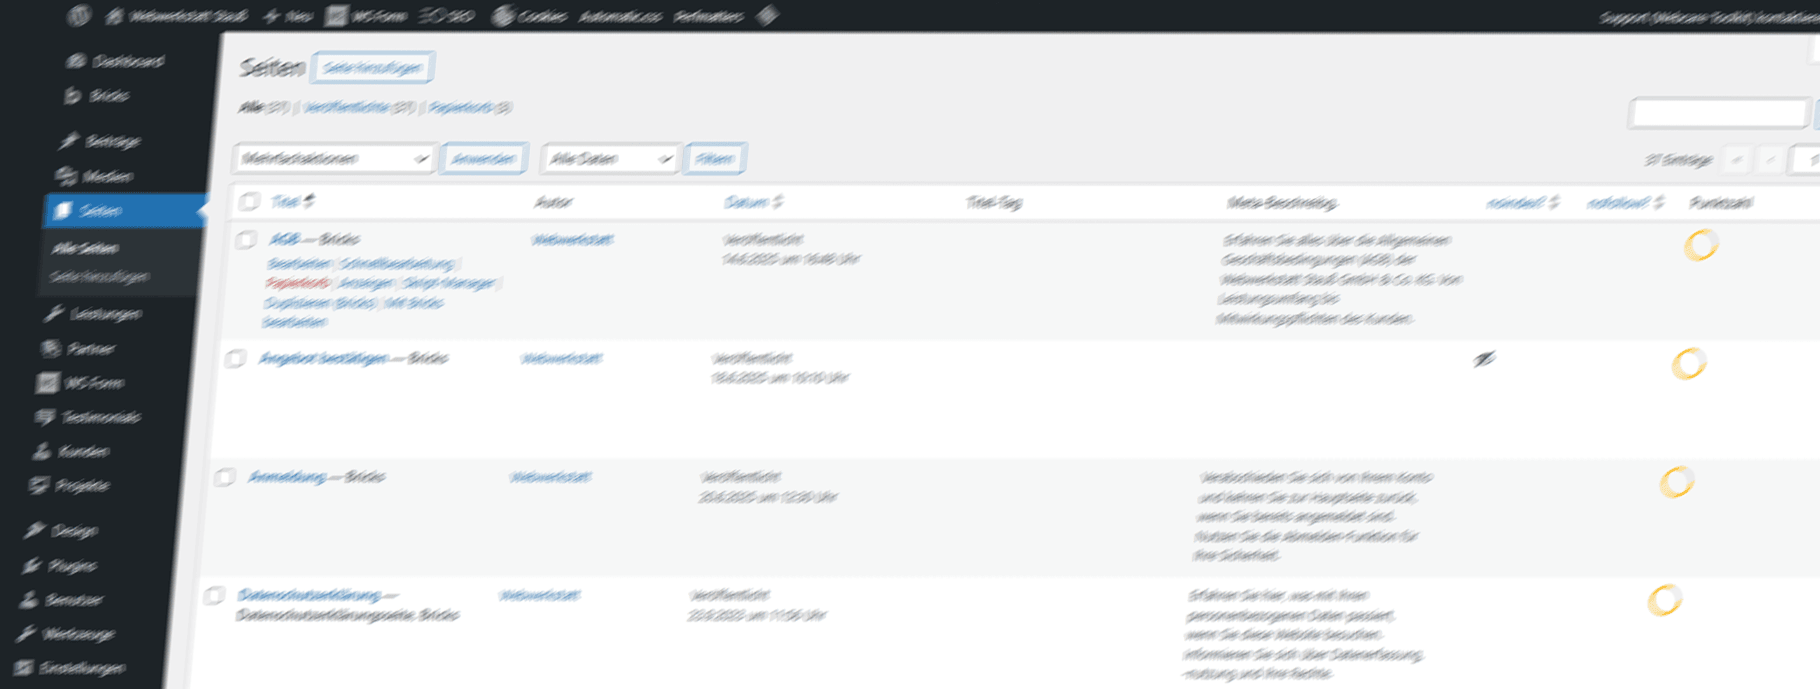Open Perfmatters in the admin bar

pos(709,16)
